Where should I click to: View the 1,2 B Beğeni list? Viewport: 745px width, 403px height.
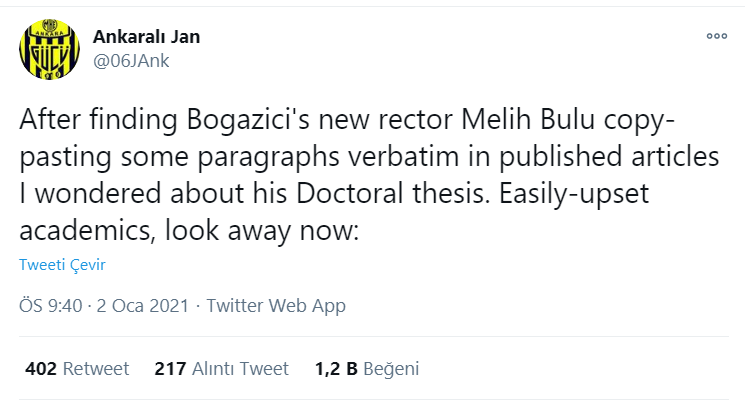point(367,369)
